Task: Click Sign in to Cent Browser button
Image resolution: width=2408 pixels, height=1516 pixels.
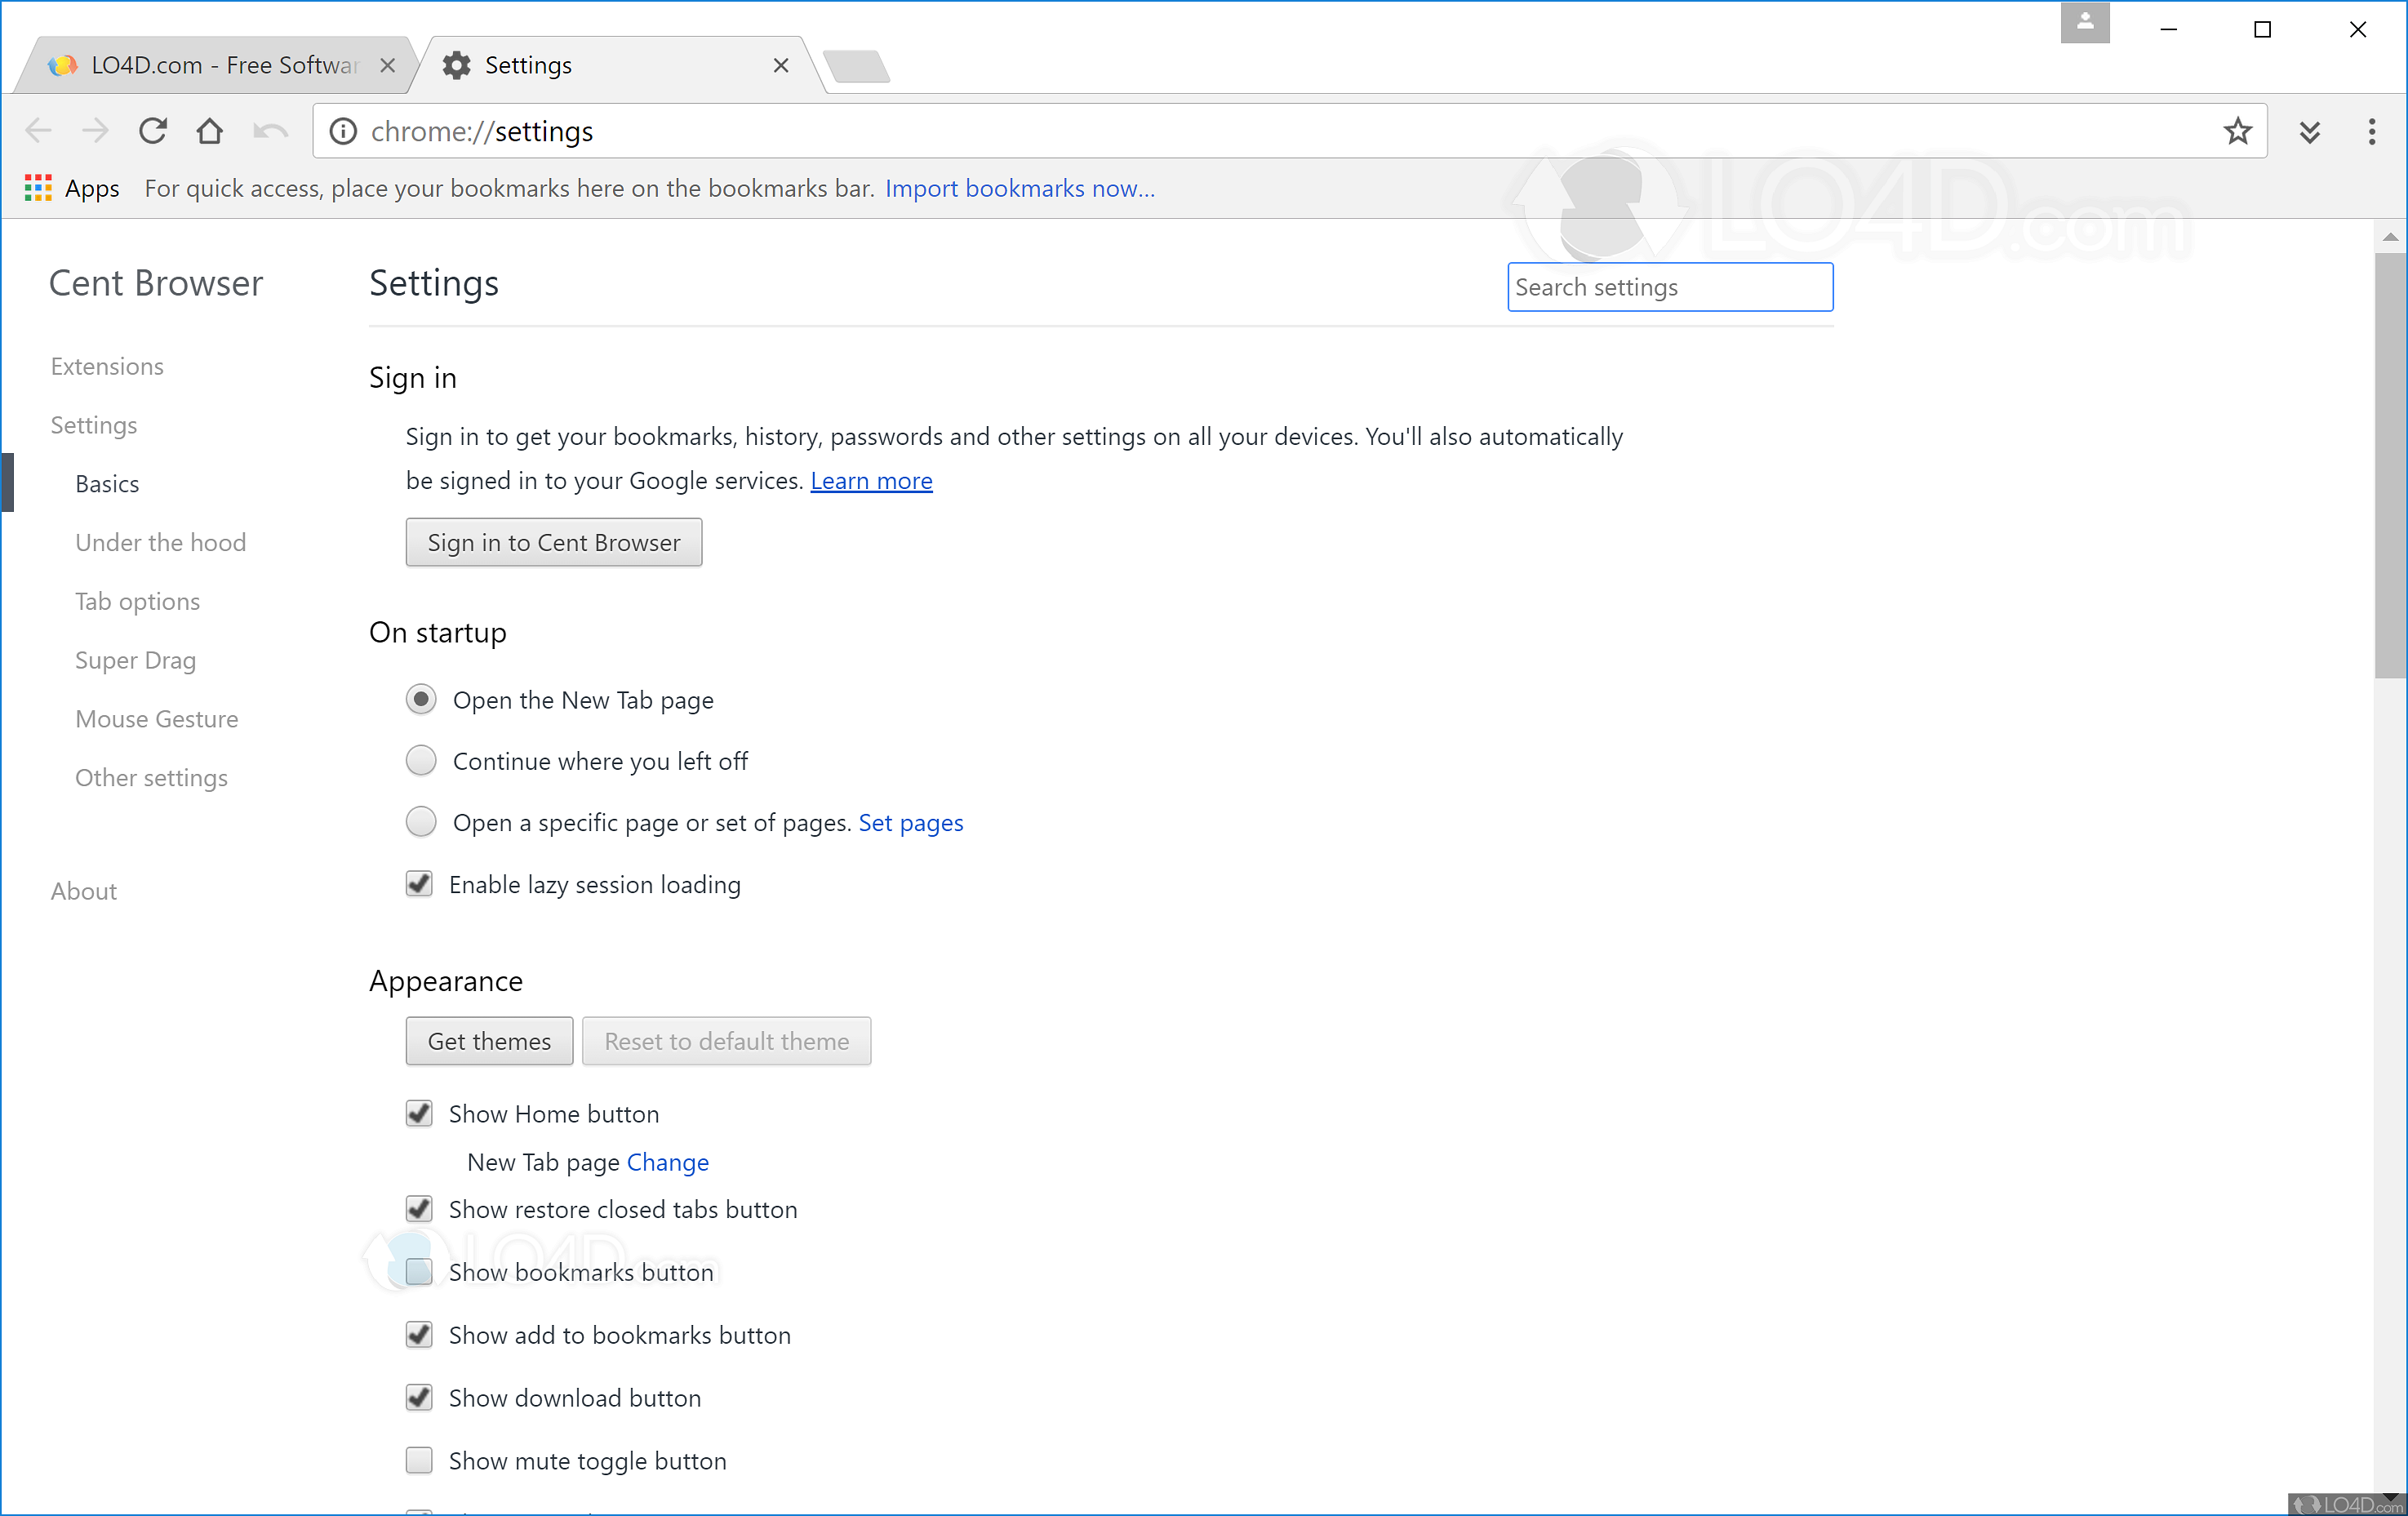Action: 553,542
